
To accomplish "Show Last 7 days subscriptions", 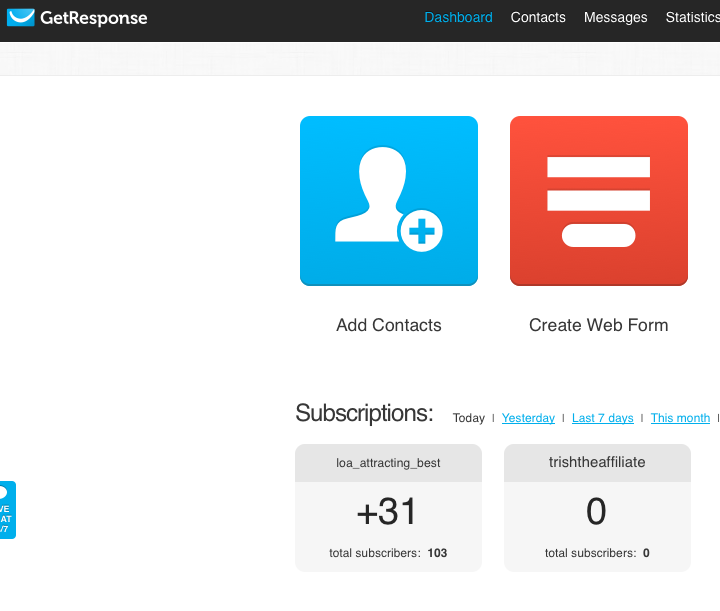I will (x=602, y=418).
